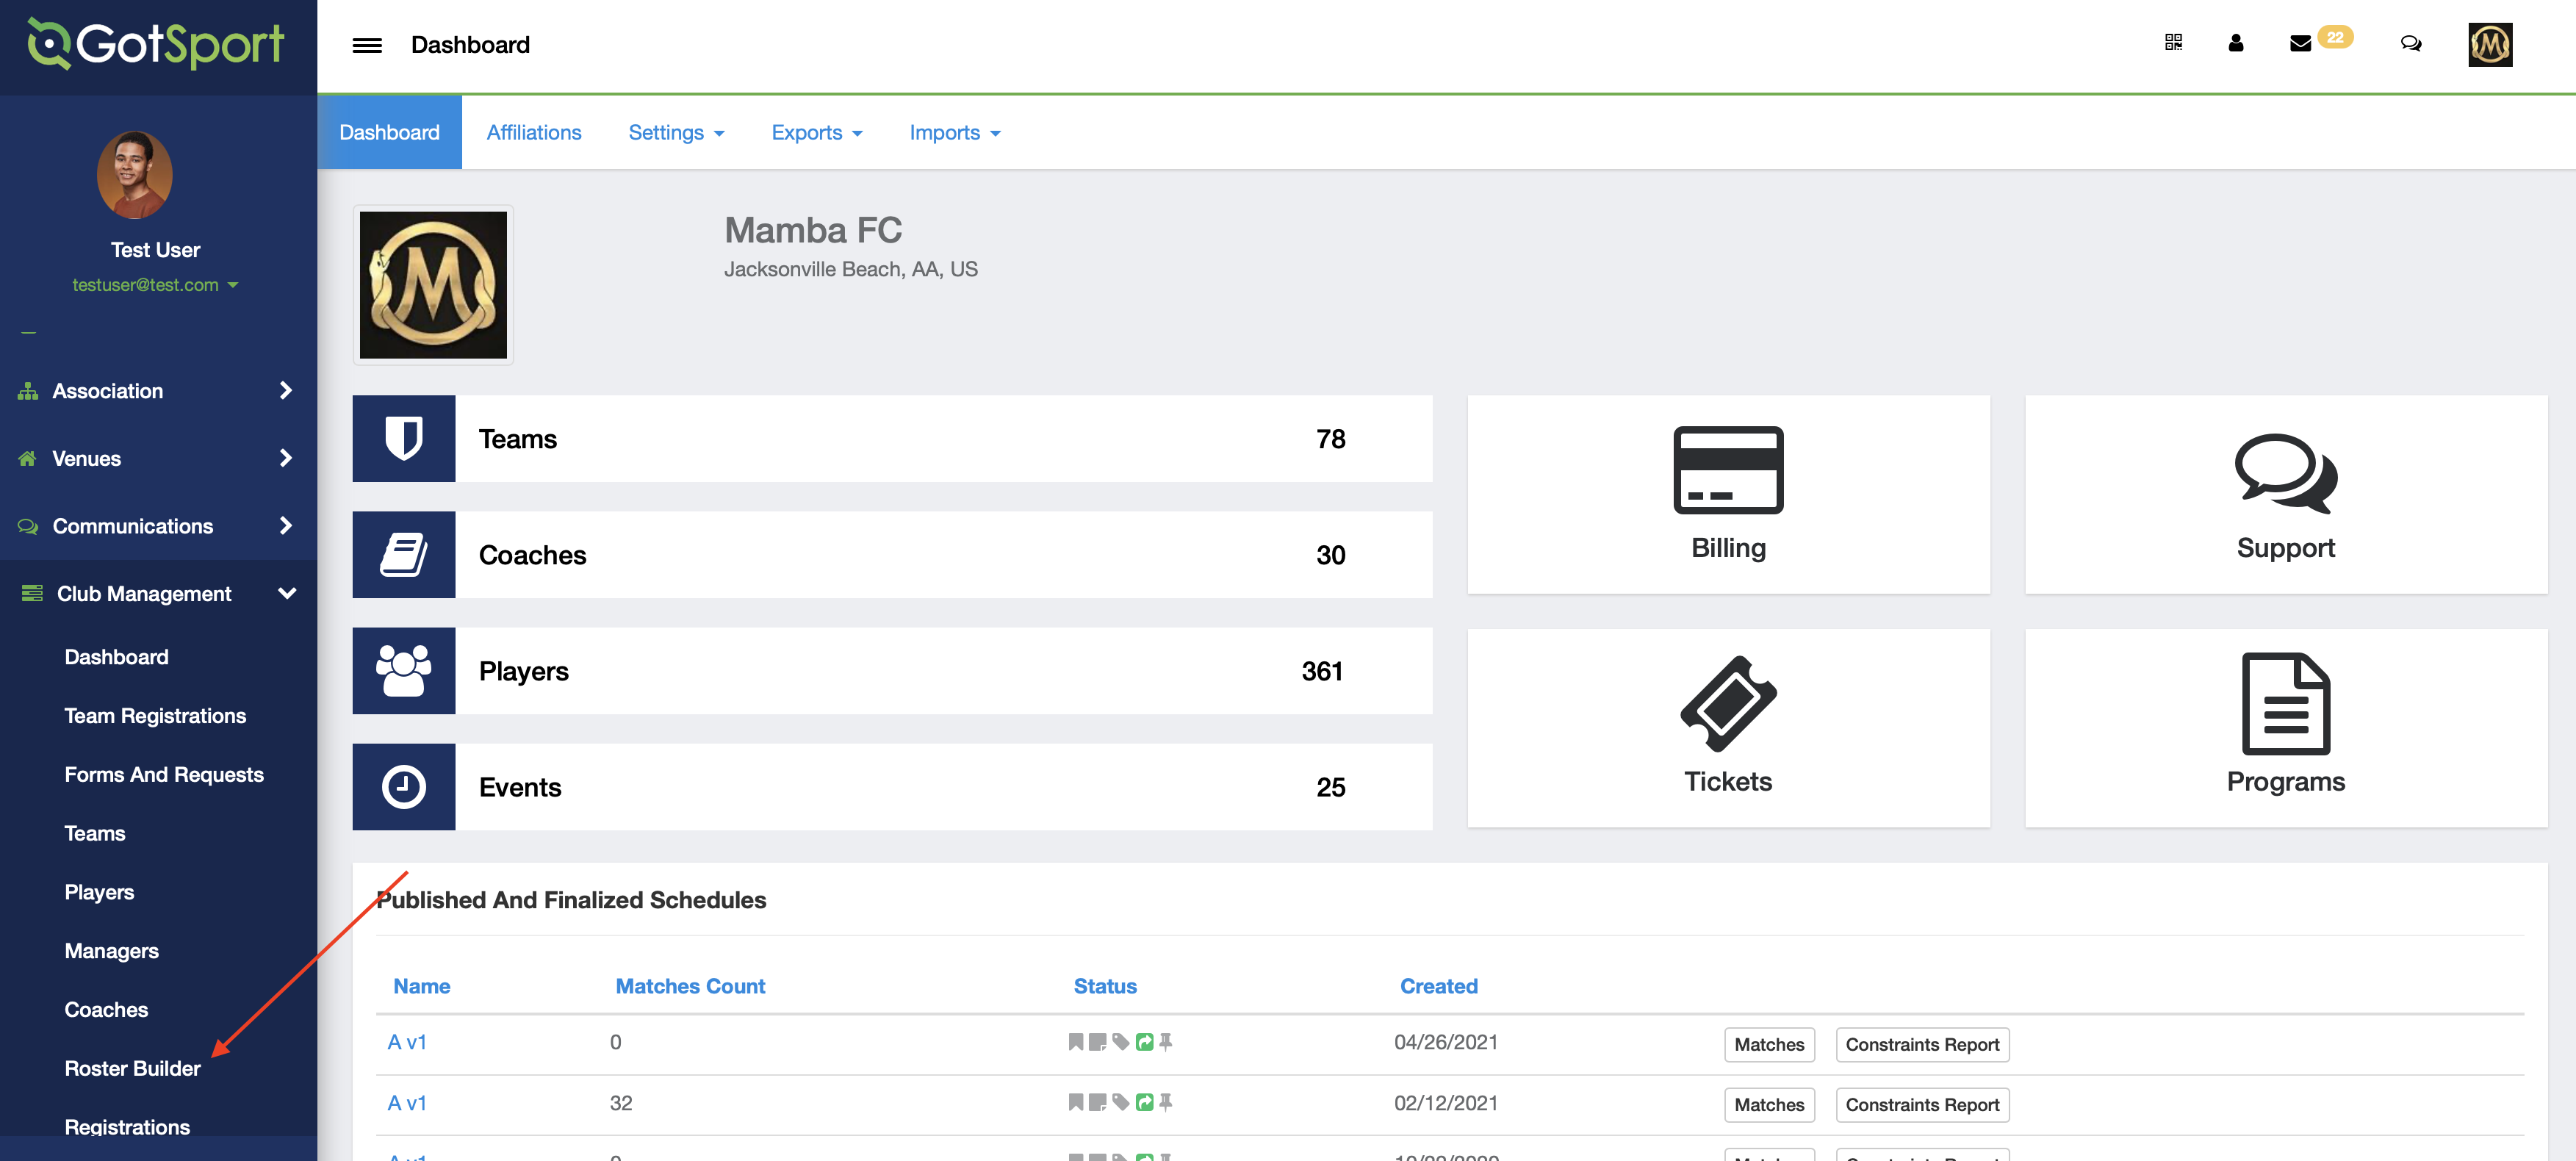Open Teams in the sidebar submenu

[95, 834]
